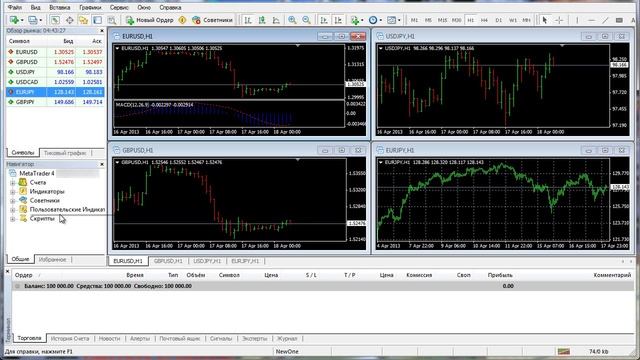Click the Новый Ордер button
The image size is (640, 360).
point(149,20)
